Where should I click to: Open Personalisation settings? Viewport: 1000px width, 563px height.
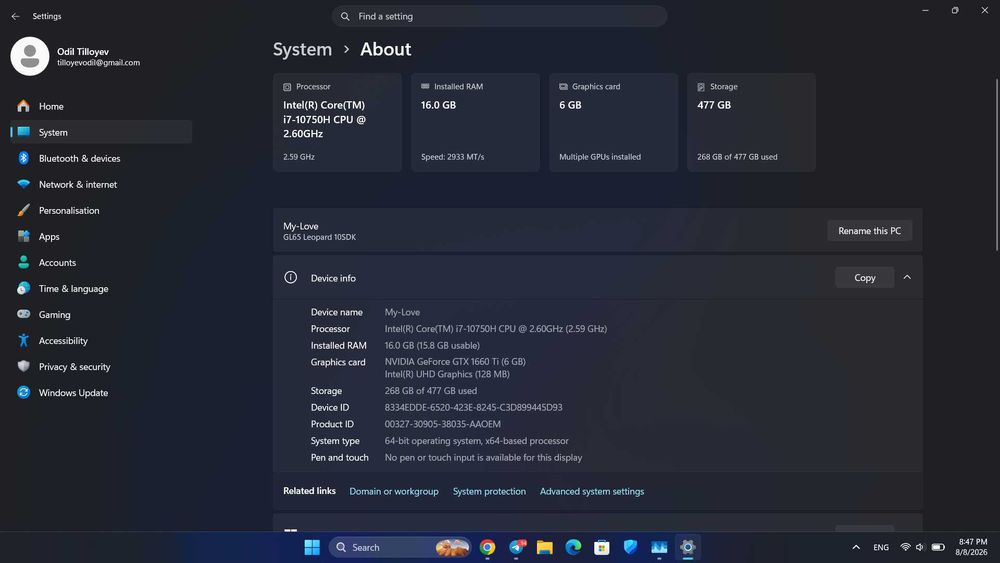click(x=101, y=210)
